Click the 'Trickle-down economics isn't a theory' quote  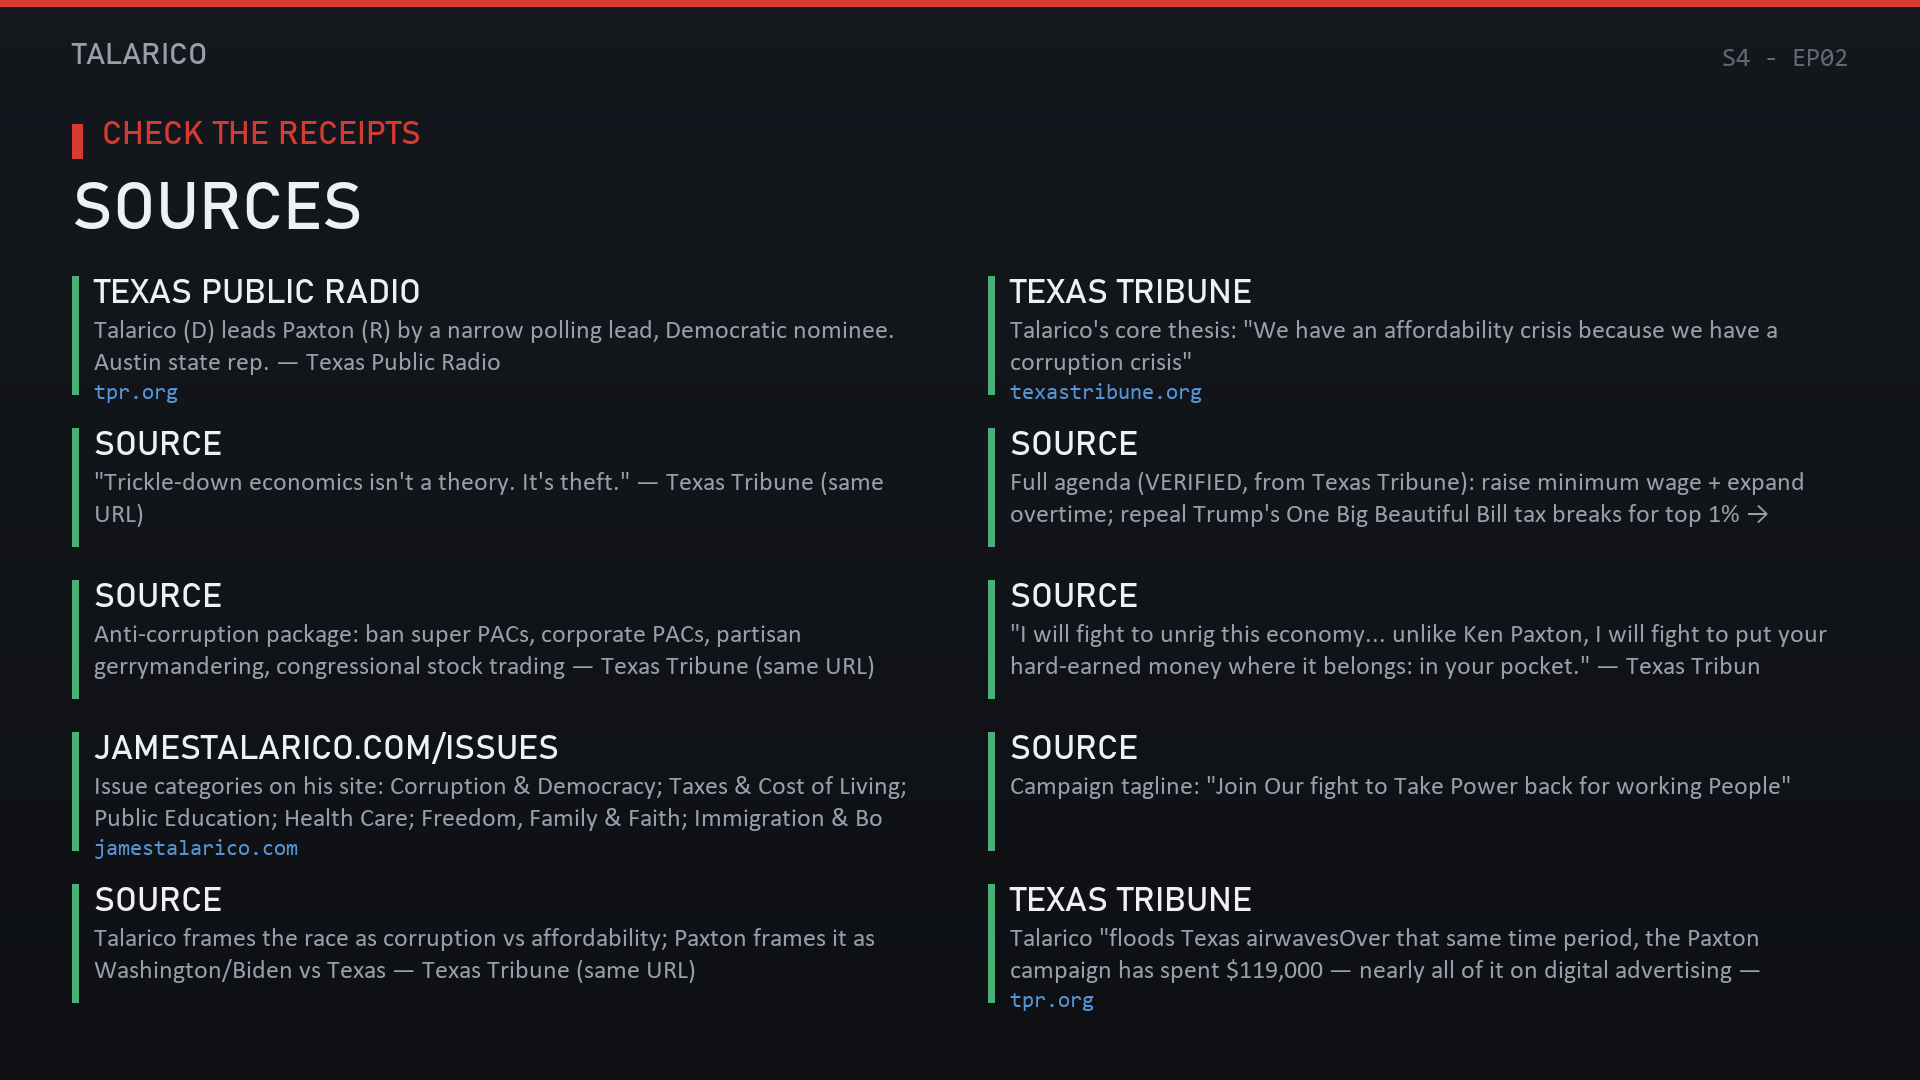pos(489,498)
